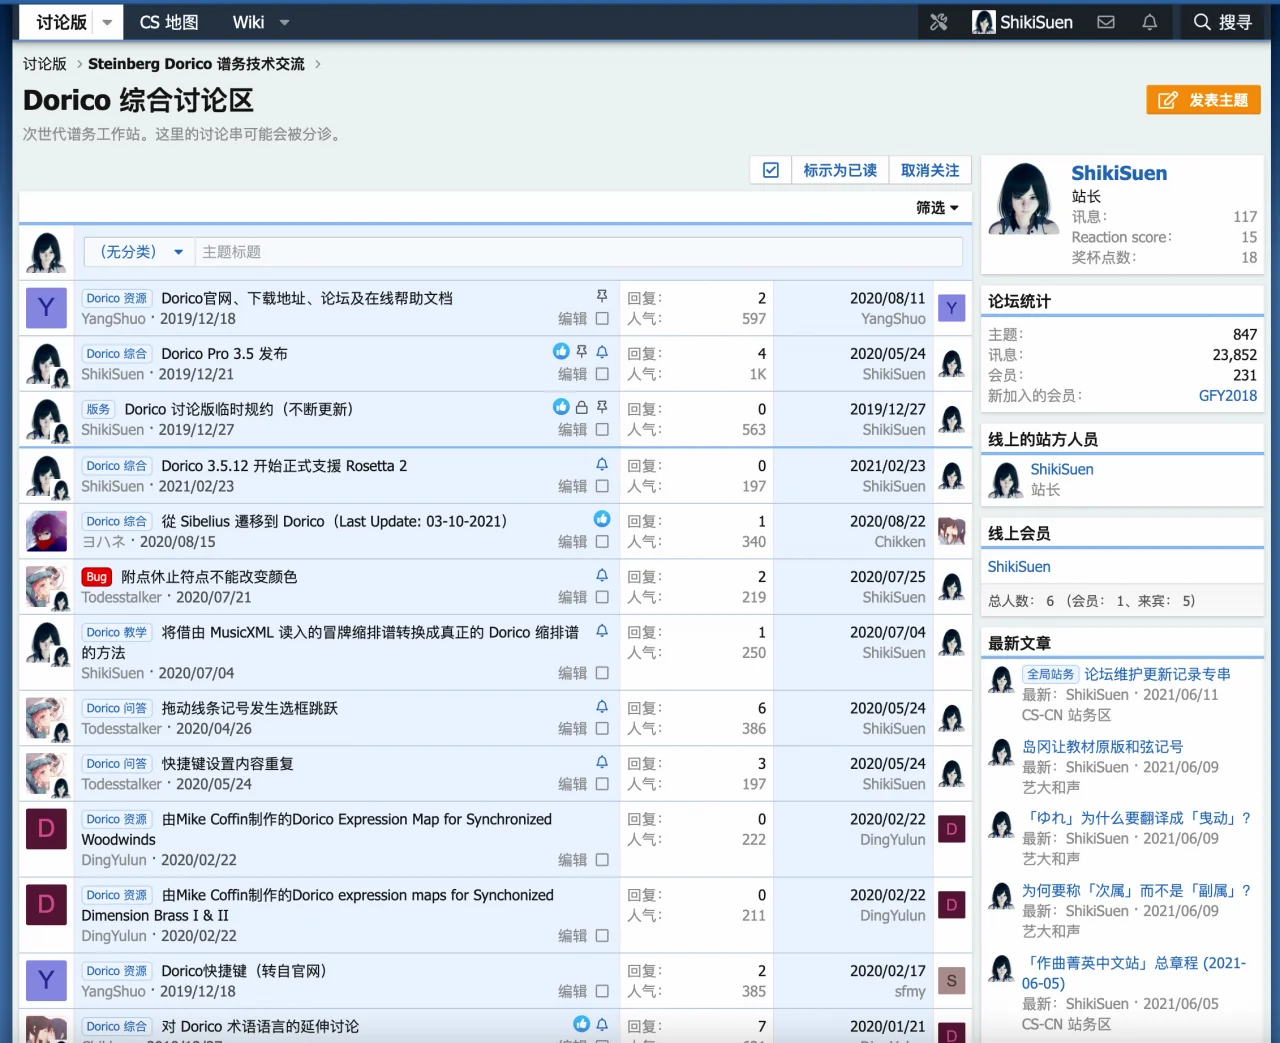The width and height of the screenshot is (1280, 1043).
Task: Click the 标示为已读 button
Action: coord(840,170)
